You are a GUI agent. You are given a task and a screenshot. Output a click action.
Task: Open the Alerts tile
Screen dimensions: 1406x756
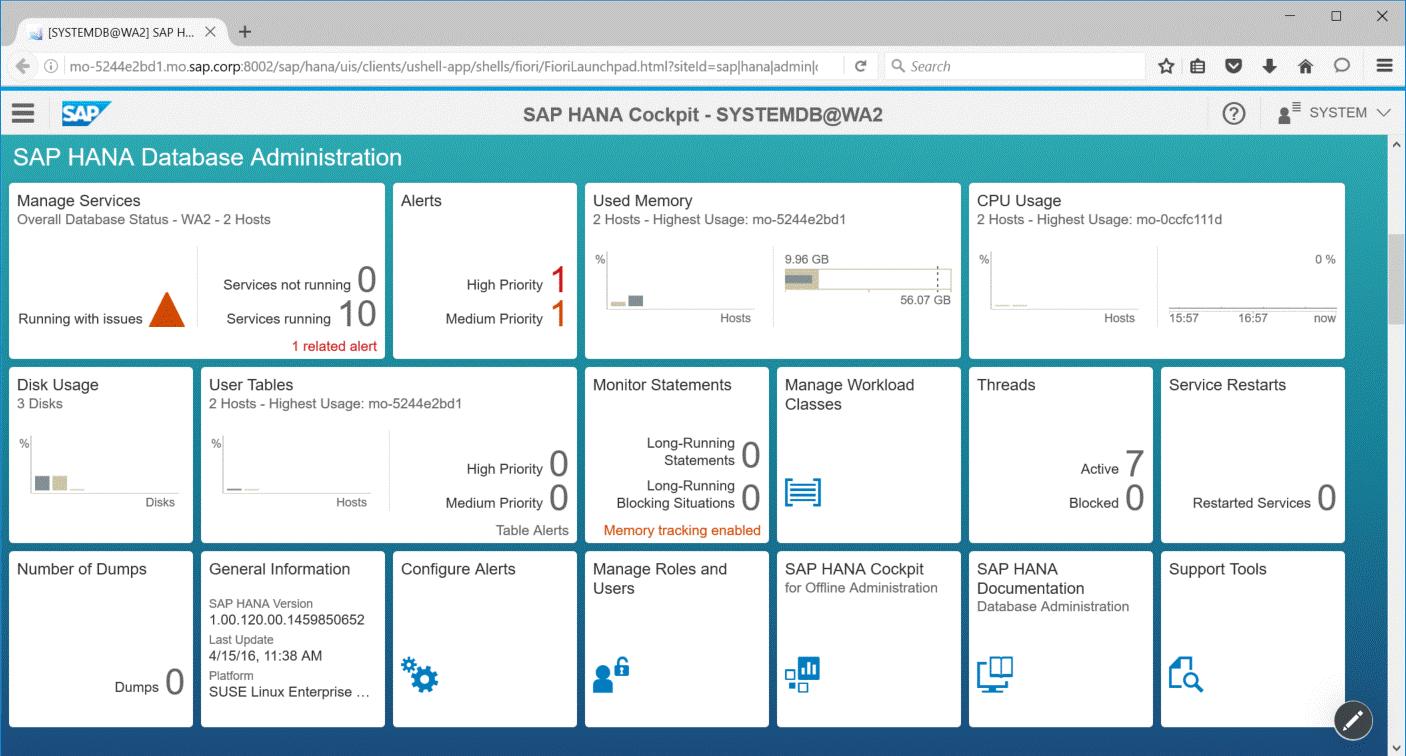(x=485, y=270)
